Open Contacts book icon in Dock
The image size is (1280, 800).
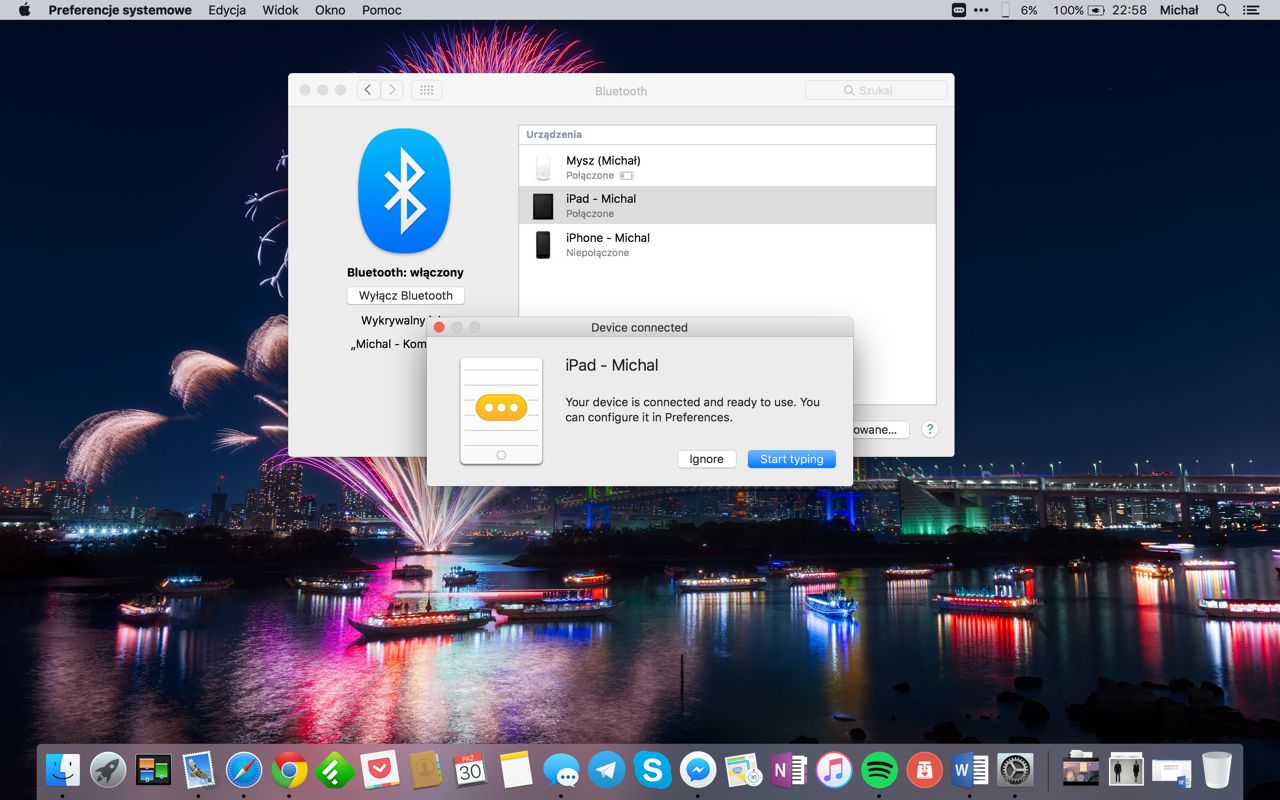coord(425,770)
